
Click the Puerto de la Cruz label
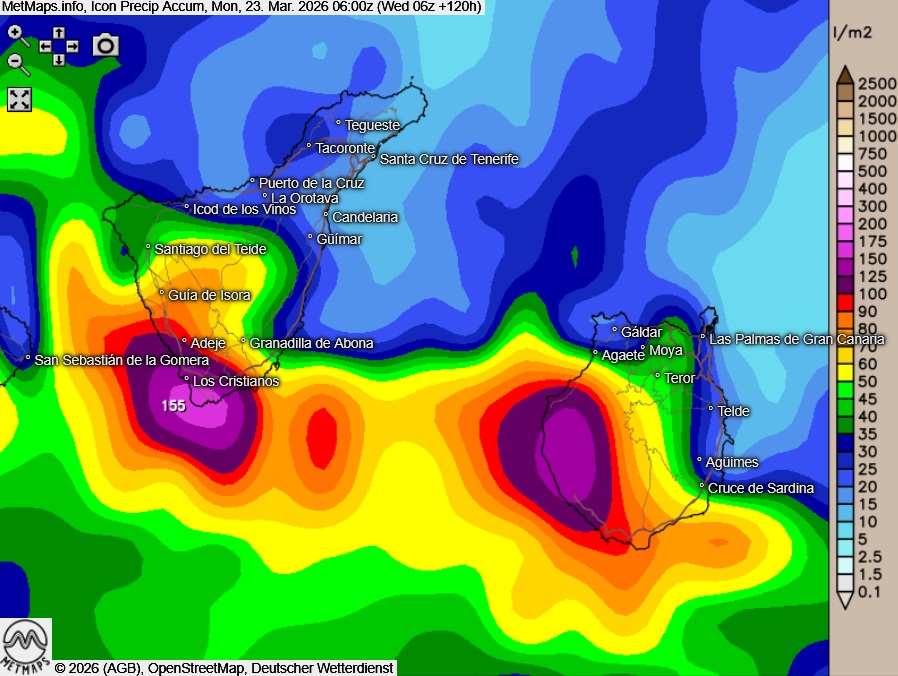pyautogui.click(x=311, y=183)
